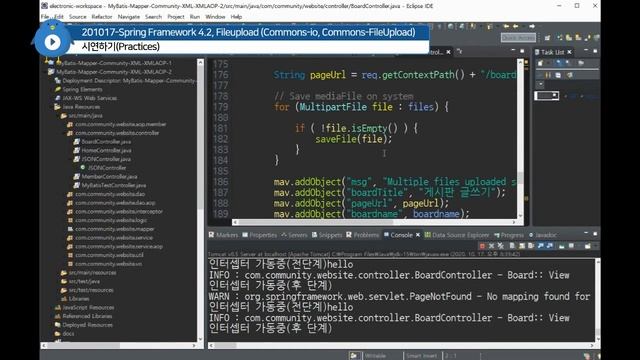640x360 pixels.
Task: Select com.community.website.logic package
Action: click(111, 220)
